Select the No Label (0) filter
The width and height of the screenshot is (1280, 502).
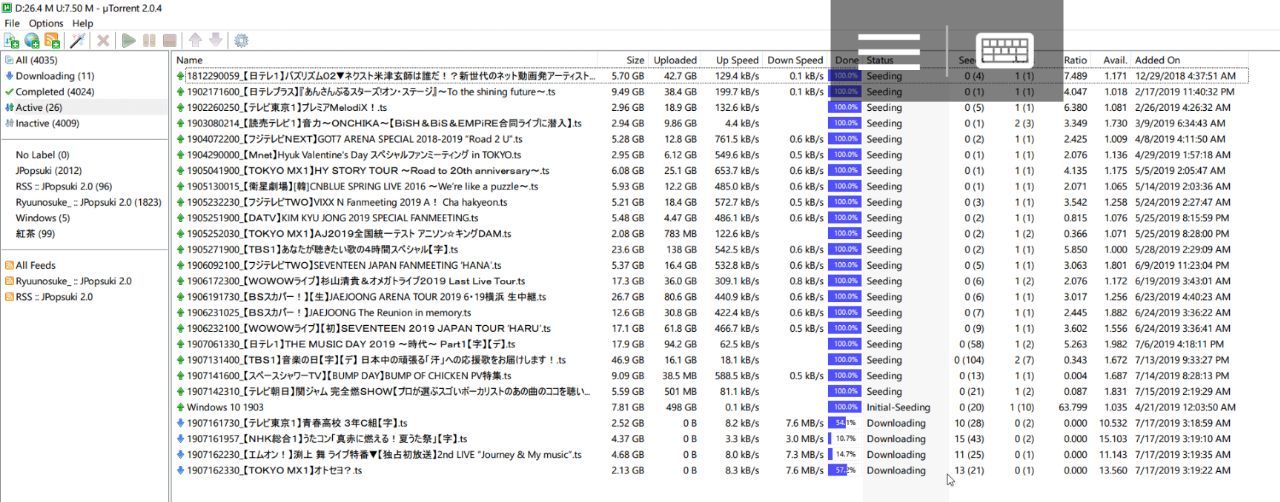(43, 155)
